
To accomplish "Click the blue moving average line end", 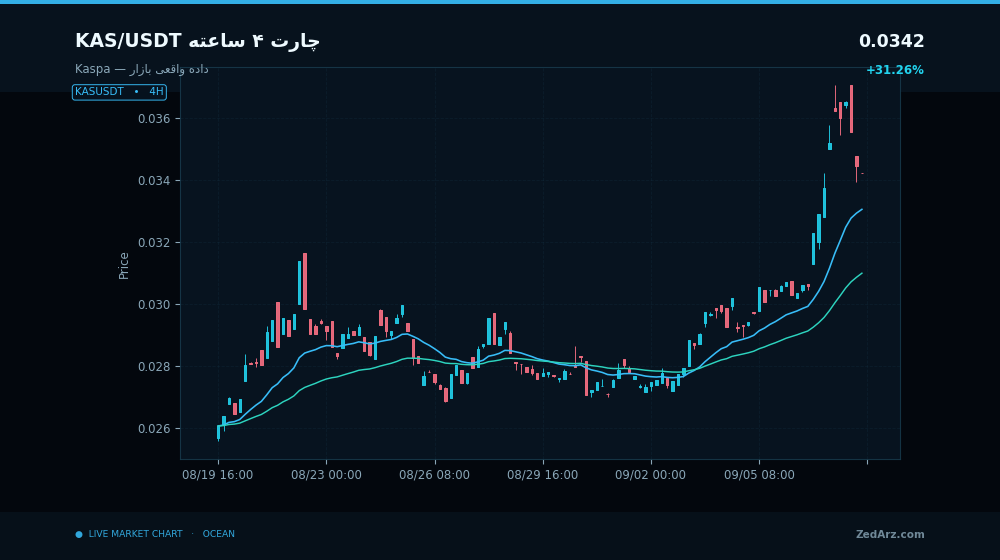I will [x=862, y=209].
